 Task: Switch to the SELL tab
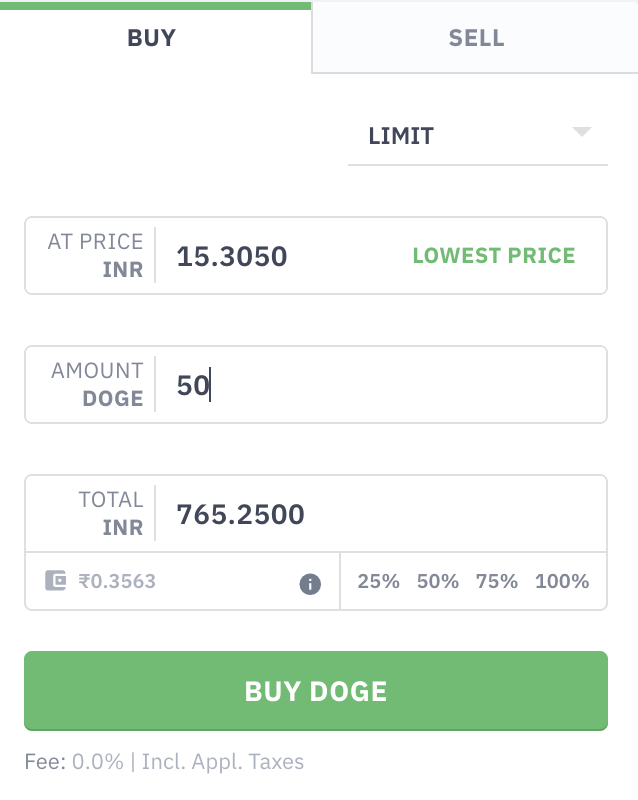point(476,38)
